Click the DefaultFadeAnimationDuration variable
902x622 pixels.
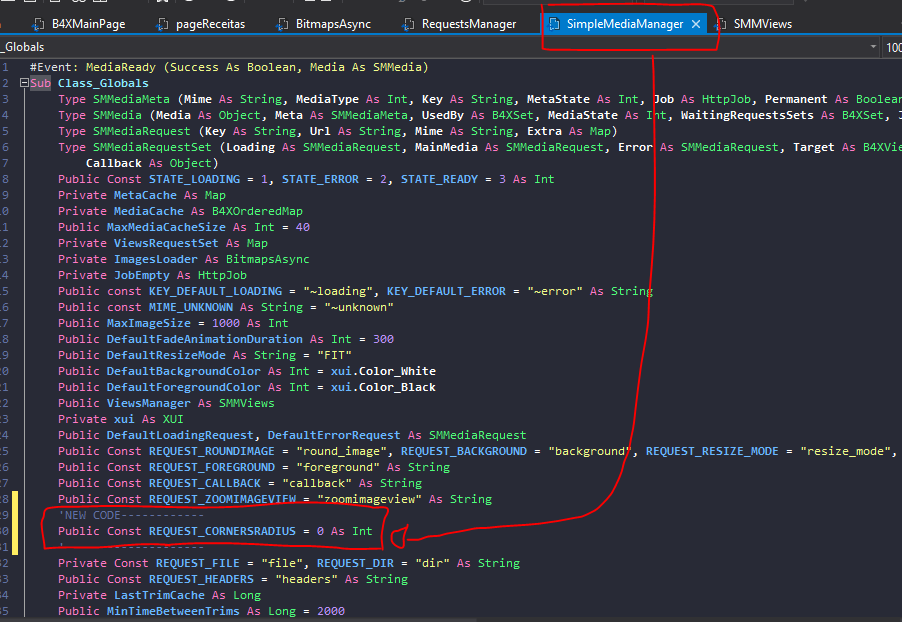coord(204,339)
